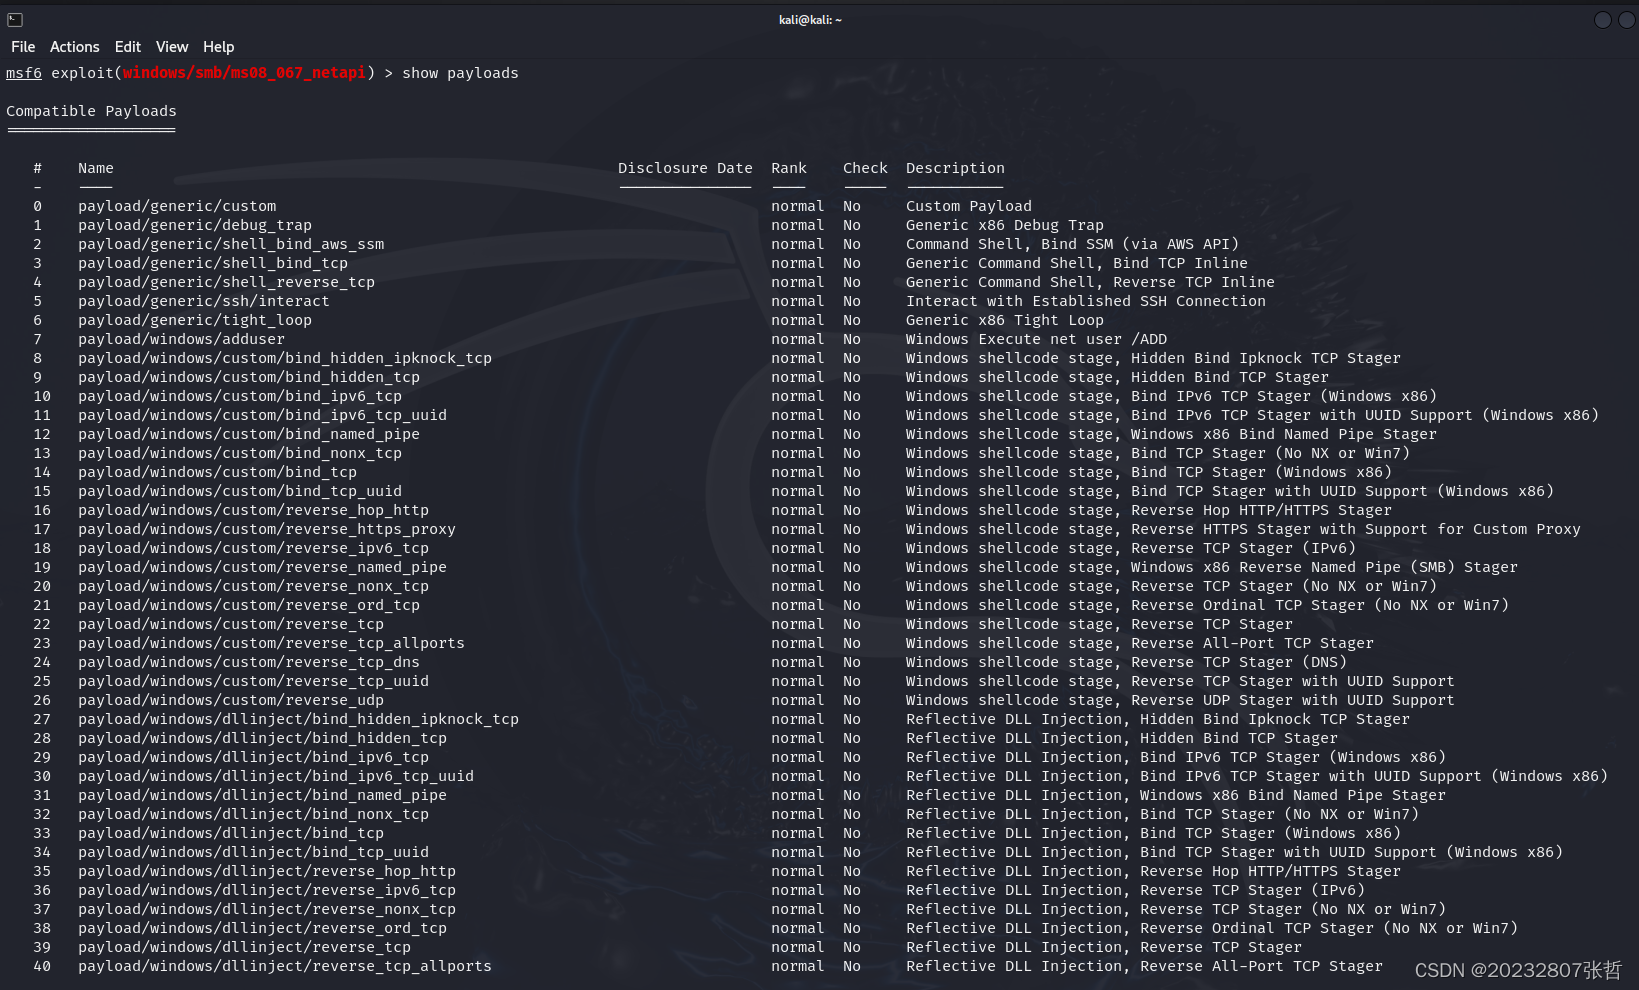
Task: Select payload/windows/custom/reverse_hop_http
Action: (254, 510)
